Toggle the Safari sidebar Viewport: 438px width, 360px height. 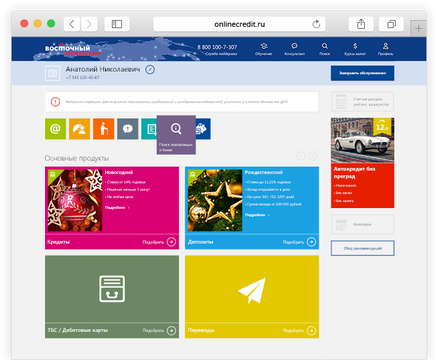pos(117,24)
